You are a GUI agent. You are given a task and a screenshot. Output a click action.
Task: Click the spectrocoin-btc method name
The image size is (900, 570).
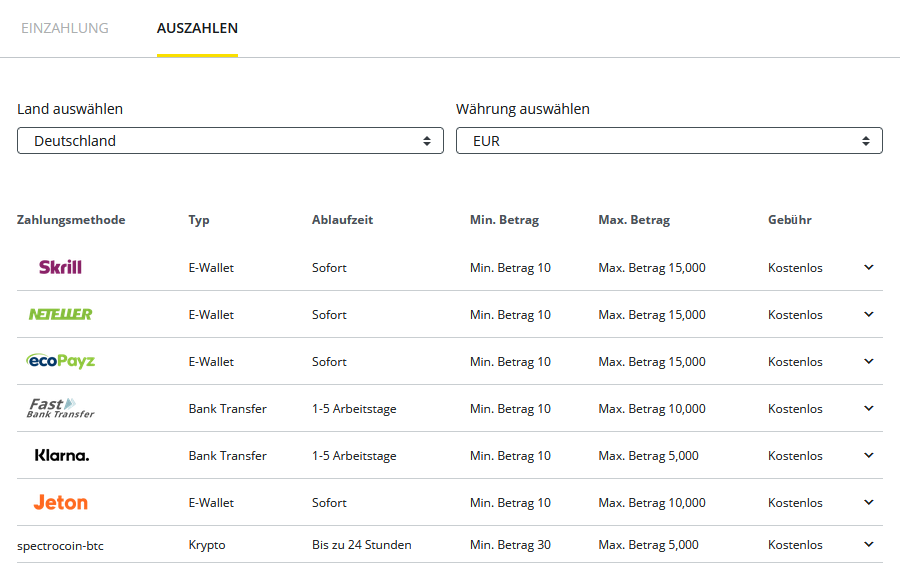click(60, 546)
